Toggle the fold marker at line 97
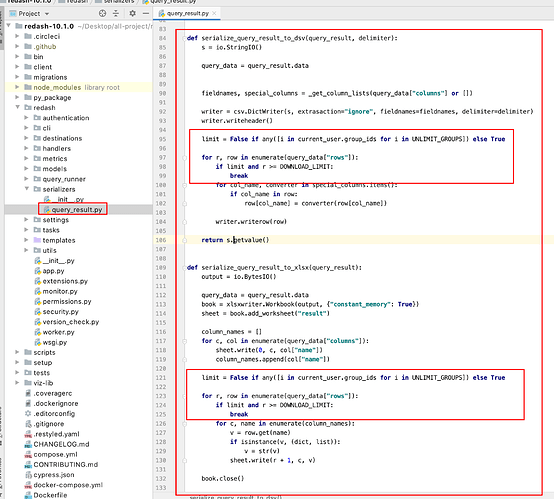 click(x=184, y=158)
